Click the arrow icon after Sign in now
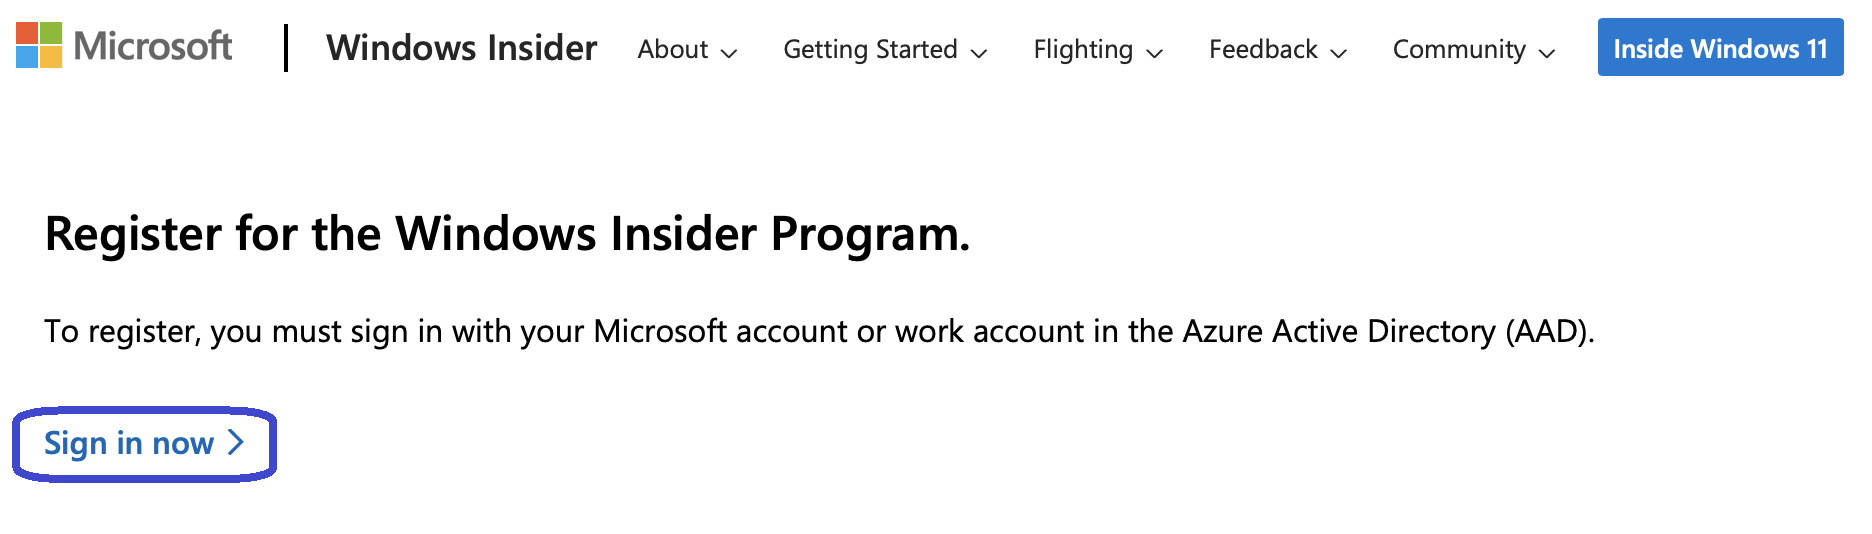Image resolution: width=1872 pixels, height=534 pixels. (x=236, y=442)
